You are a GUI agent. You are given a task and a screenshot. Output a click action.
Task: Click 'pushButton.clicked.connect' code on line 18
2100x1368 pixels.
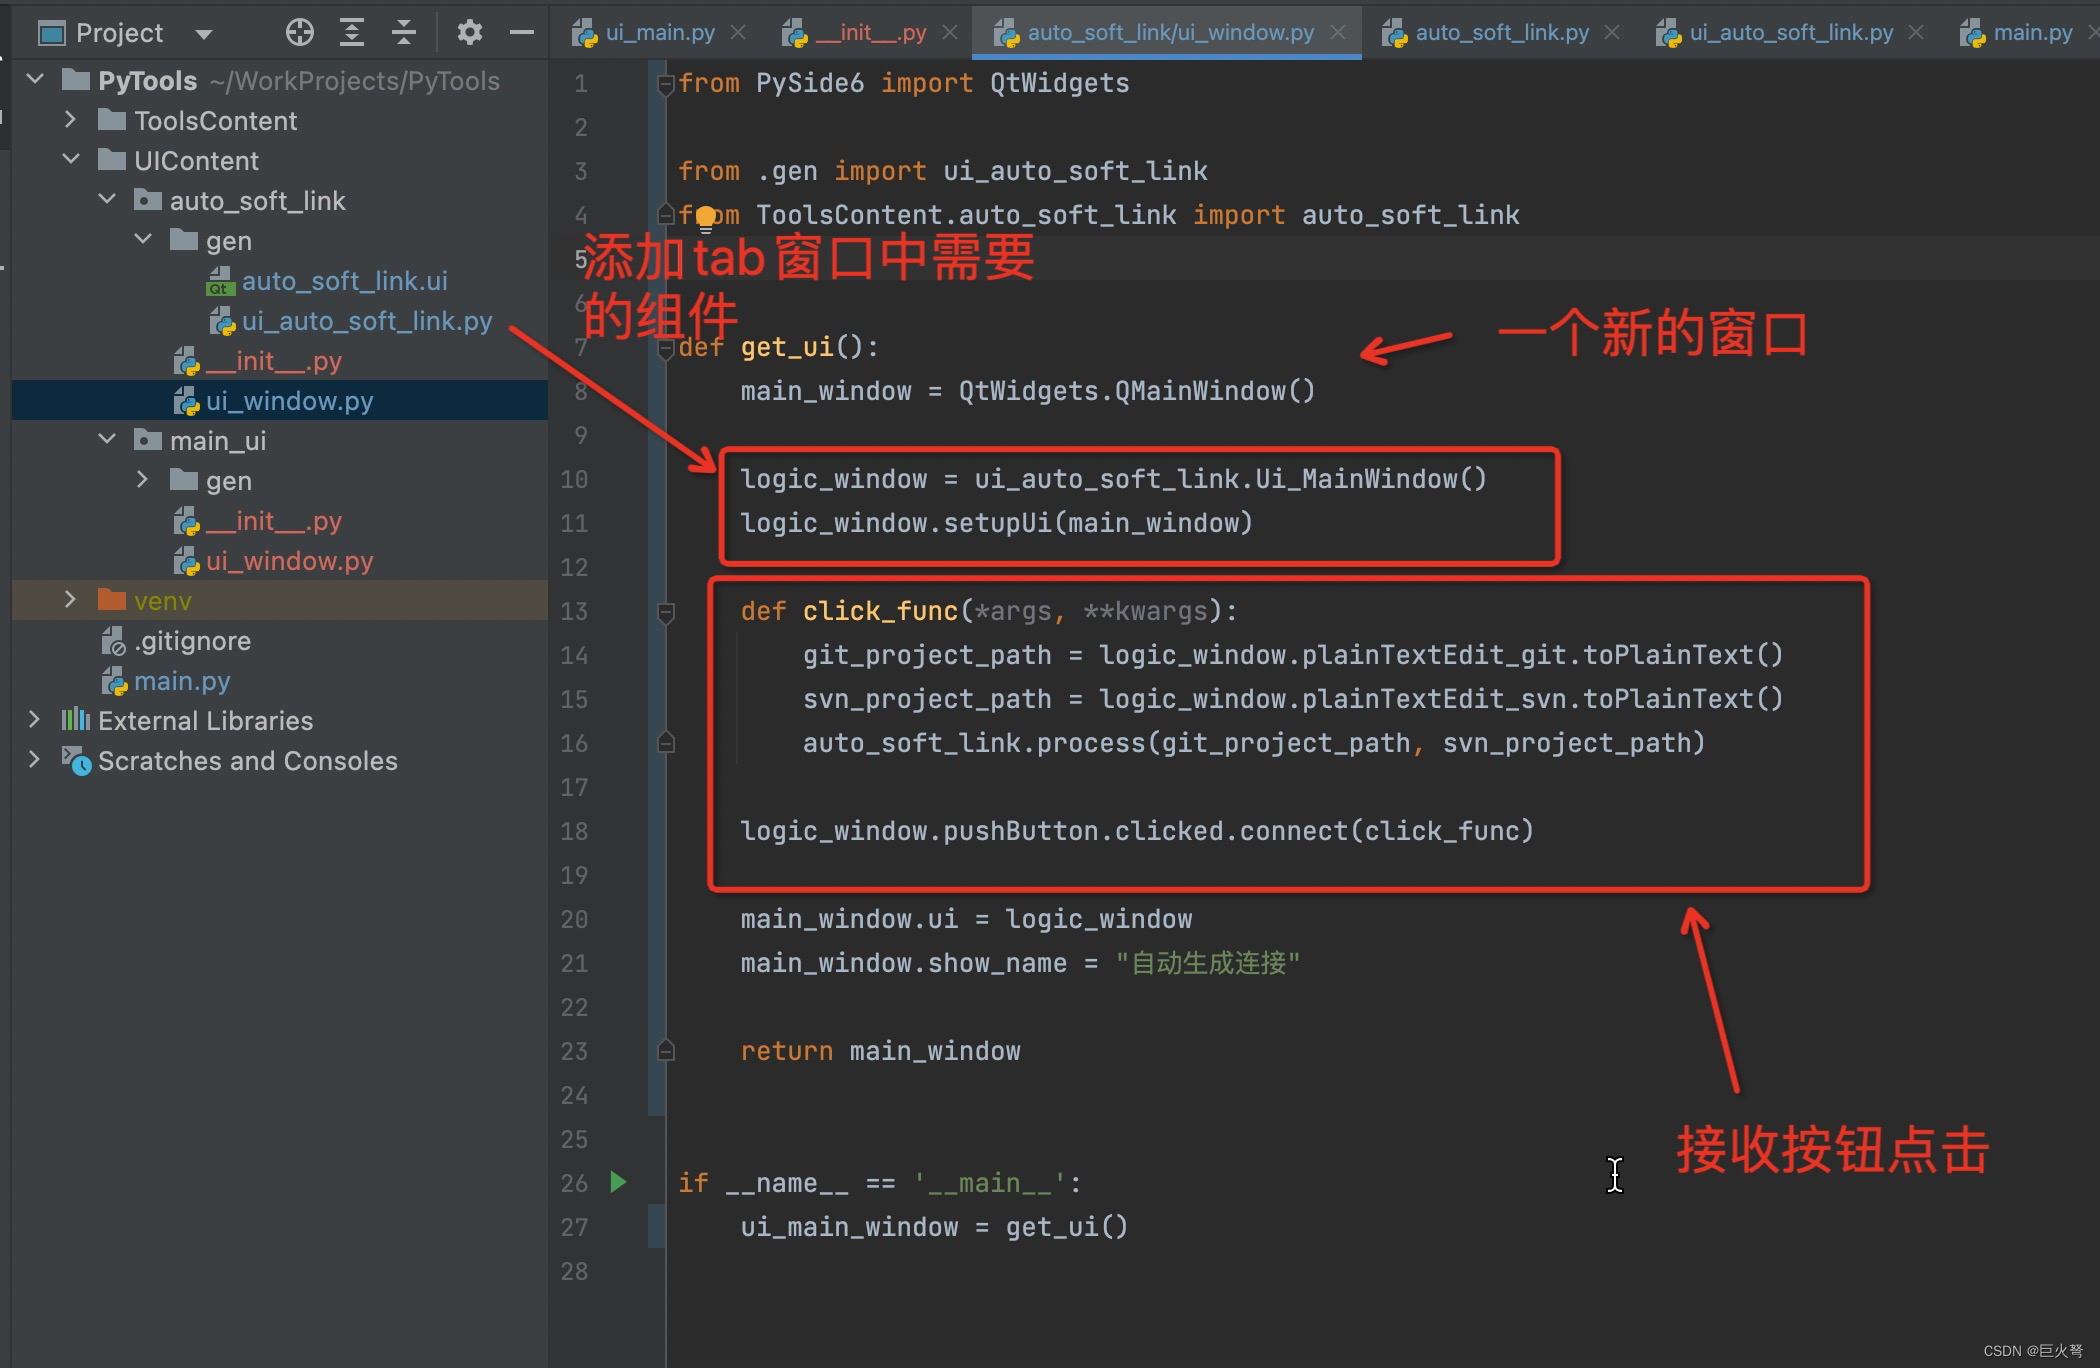1146,831
